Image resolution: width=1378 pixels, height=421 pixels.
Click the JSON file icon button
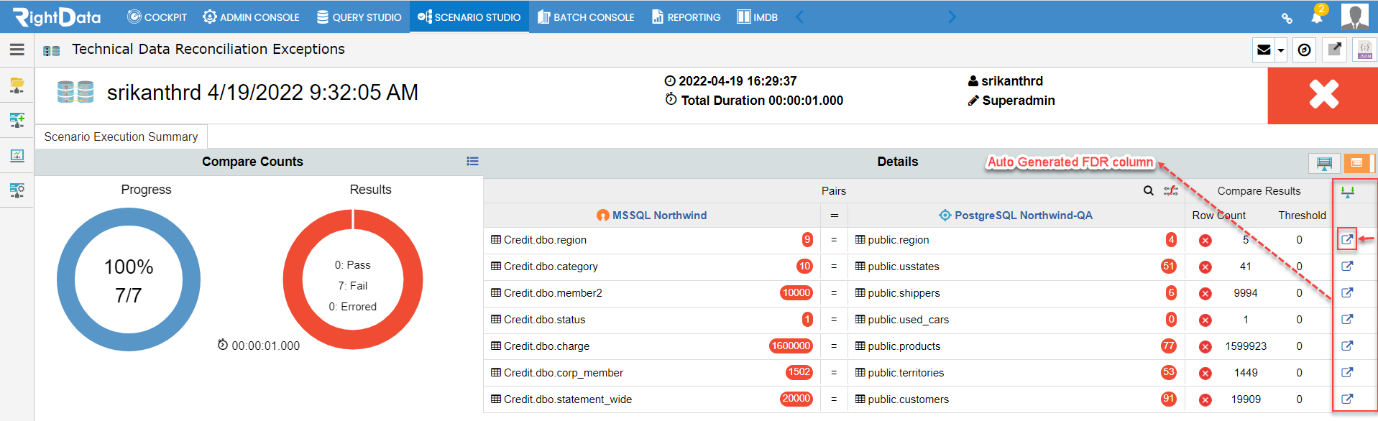tap(1364, 50)
